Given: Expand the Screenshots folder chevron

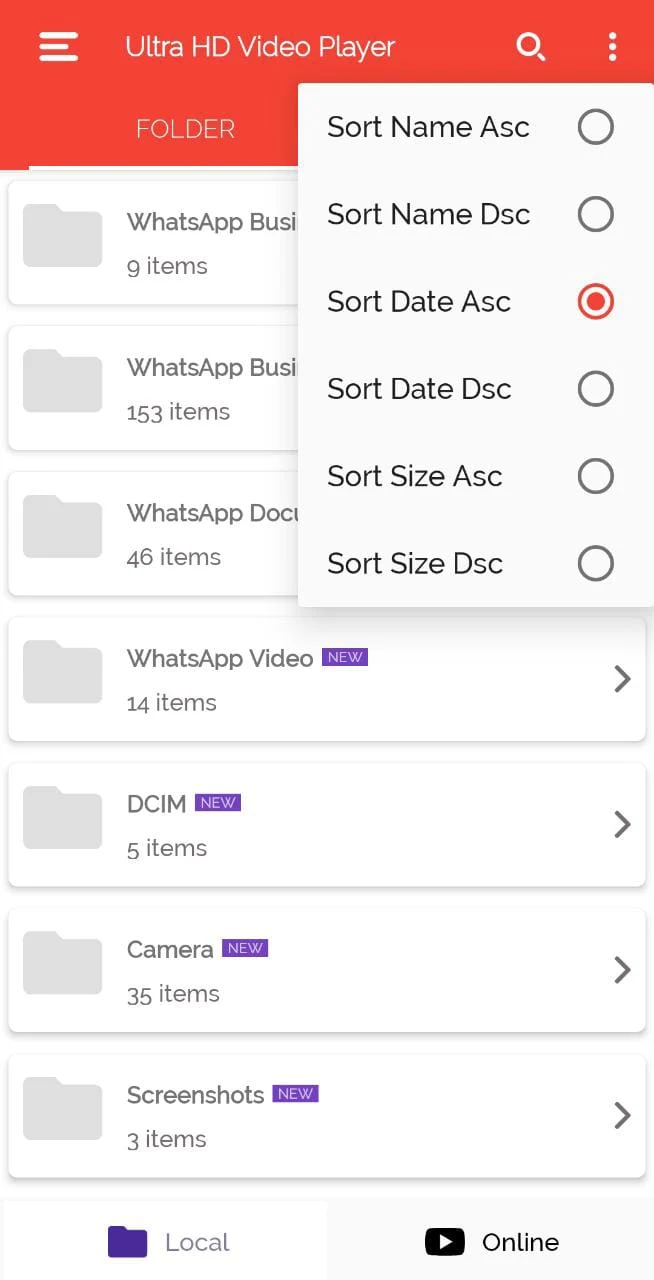Looking at the screenshot, I should tap(622, 1115).
